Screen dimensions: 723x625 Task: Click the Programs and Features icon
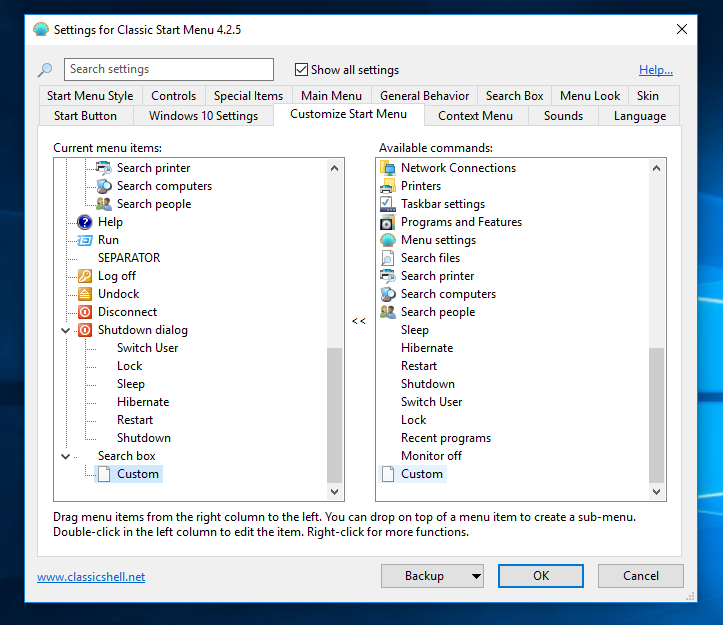(388, 222)
